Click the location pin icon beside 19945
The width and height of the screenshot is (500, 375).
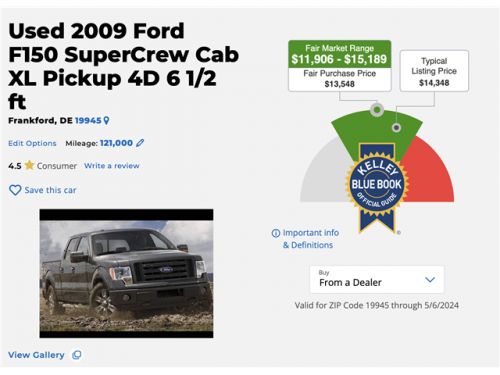pos(106,120)
